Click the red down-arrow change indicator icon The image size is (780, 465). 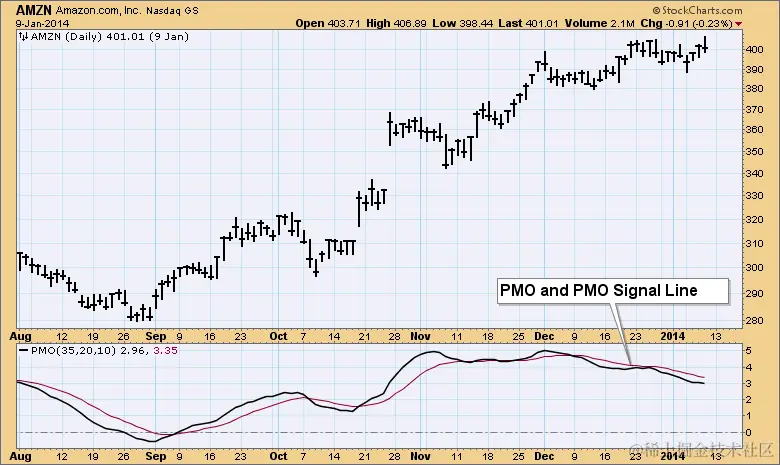tap(738, 24)
